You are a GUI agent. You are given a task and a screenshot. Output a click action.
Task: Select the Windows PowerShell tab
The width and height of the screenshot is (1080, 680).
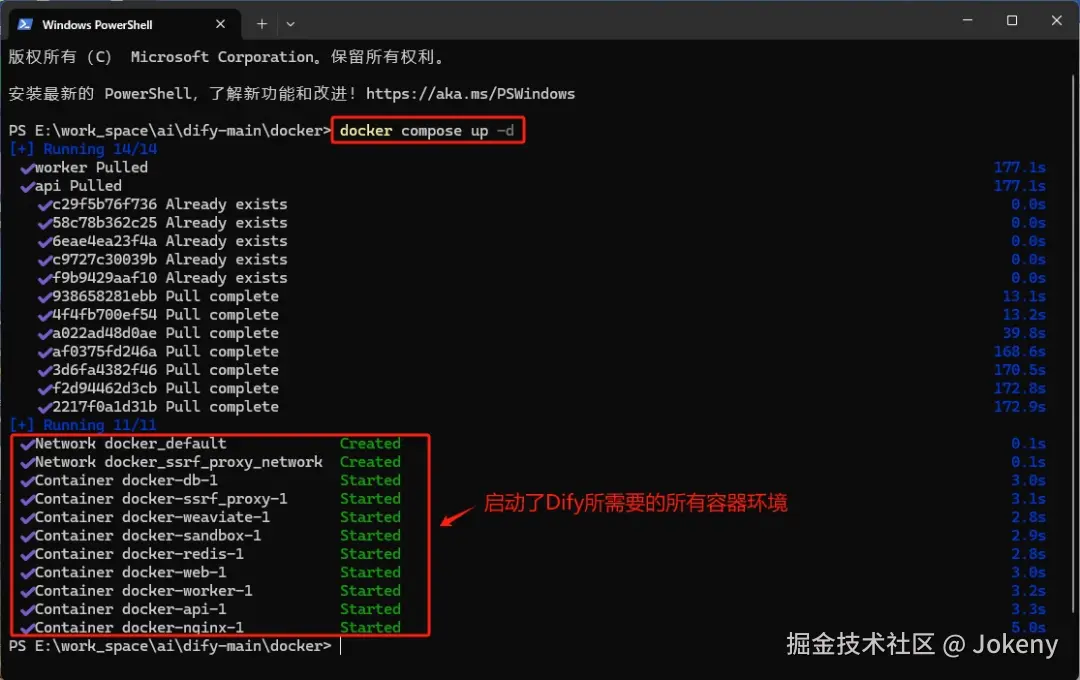pyautogui.click(x=124, y=24)
